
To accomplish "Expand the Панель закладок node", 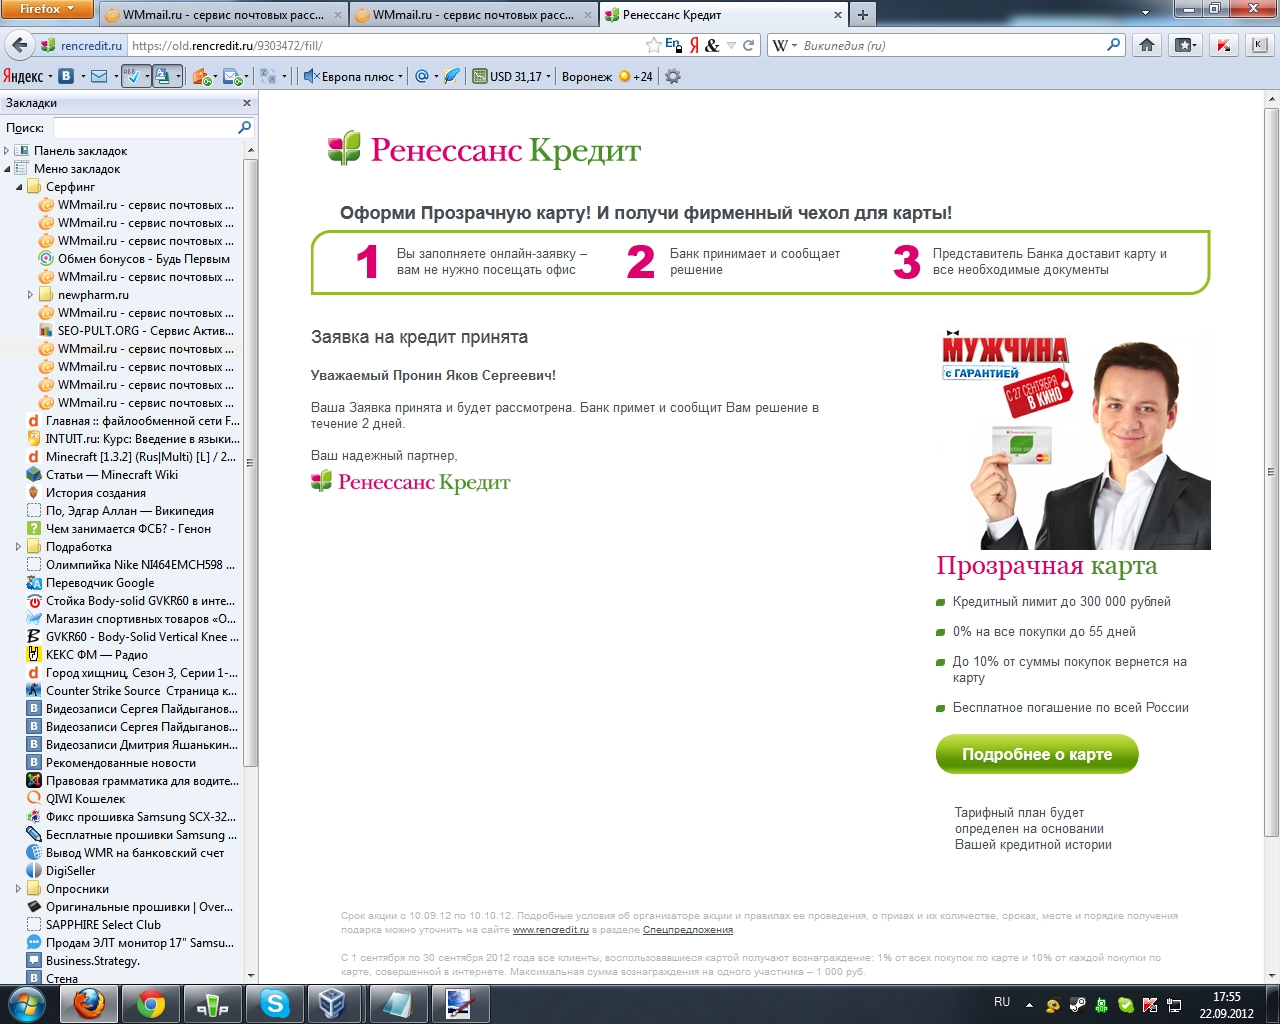I will tap(7, 151).
